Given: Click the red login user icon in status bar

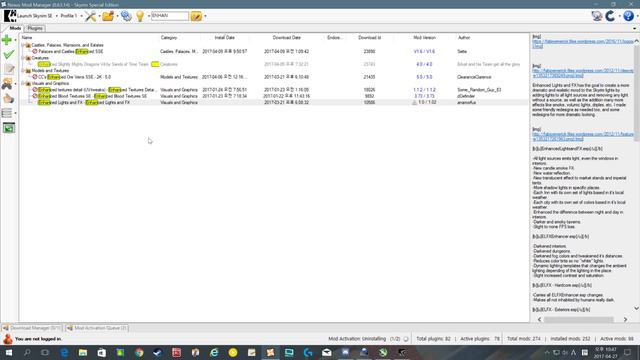Looking at the screenshot, I should tap(7, 339).
